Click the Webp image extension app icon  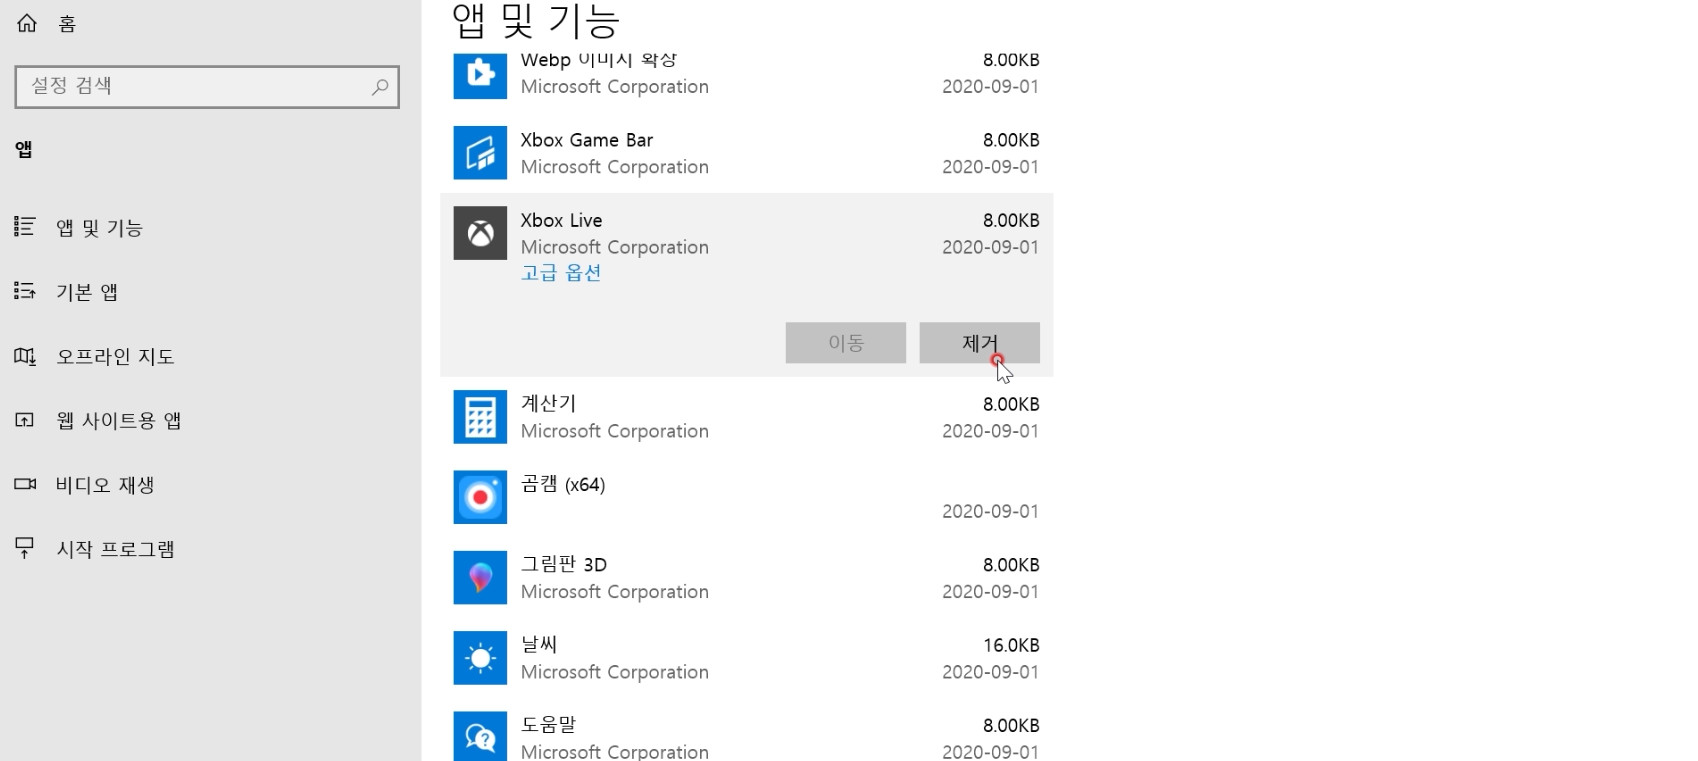tap(480, 75)
